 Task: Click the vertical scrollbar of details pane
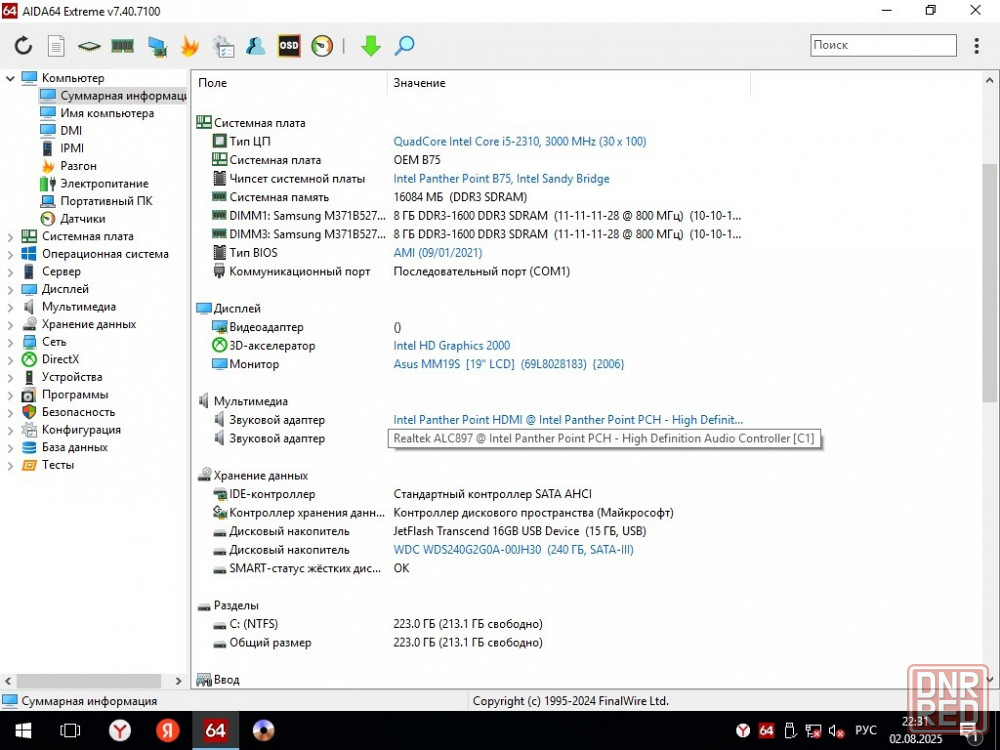[989, 282]
